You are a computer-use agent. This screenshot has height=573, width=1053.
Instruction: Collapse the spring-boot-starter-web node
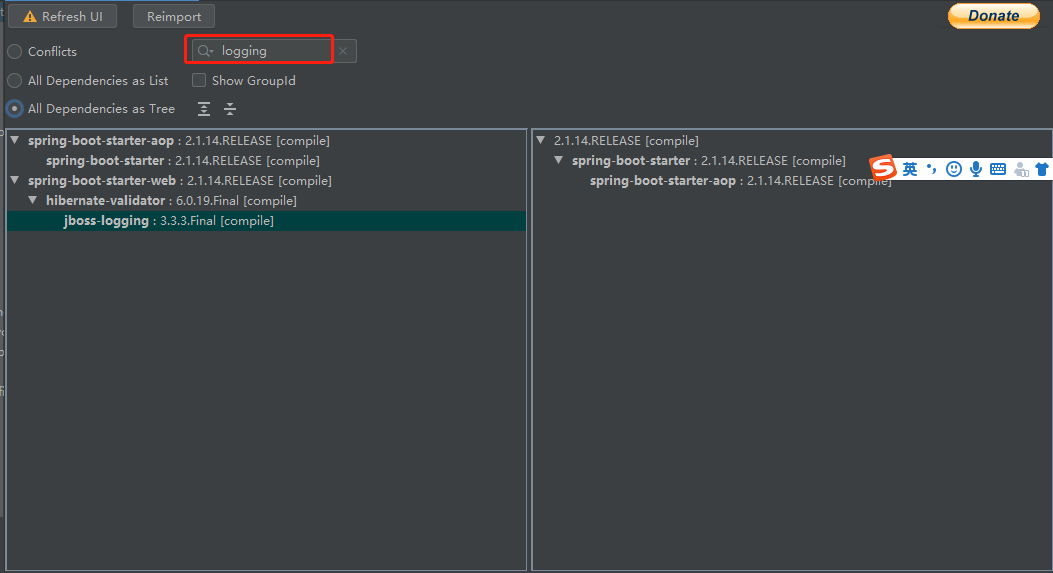pyautogui.click(x=15, y=180)
